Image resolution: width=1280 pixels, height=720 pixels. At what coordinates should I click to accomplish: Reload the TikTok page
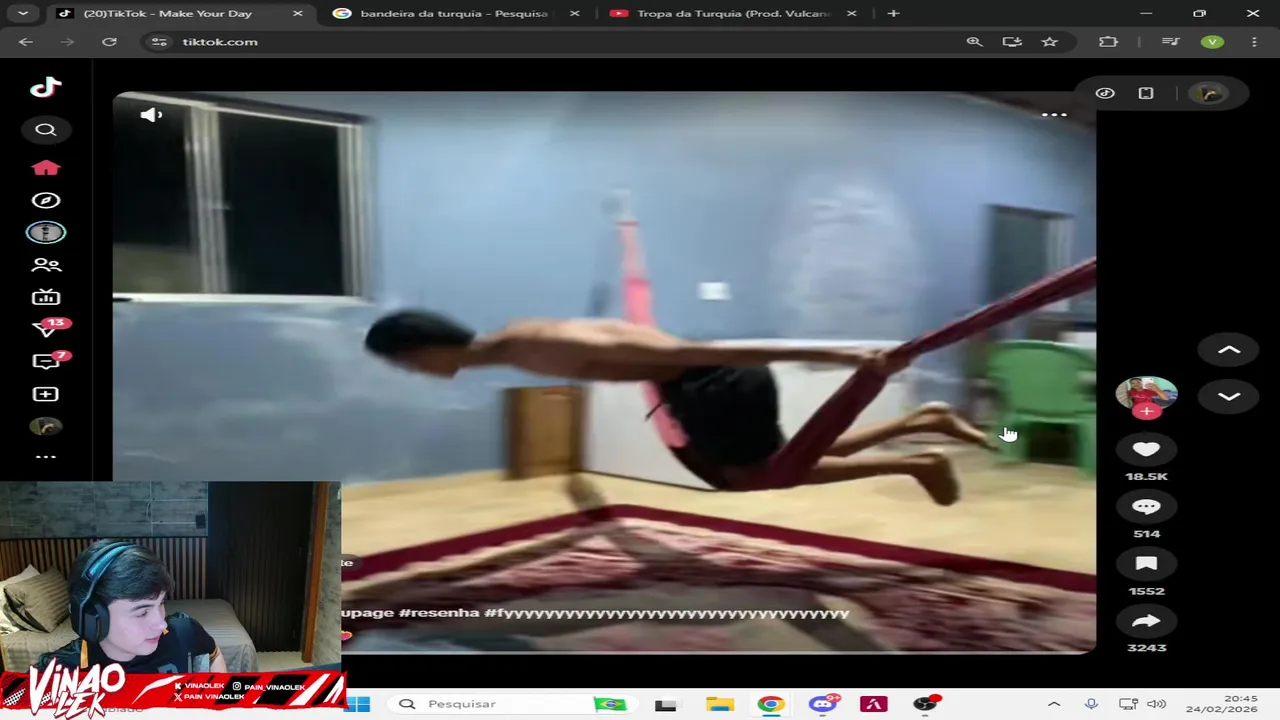pyautogui.click(x=109, y=42)
